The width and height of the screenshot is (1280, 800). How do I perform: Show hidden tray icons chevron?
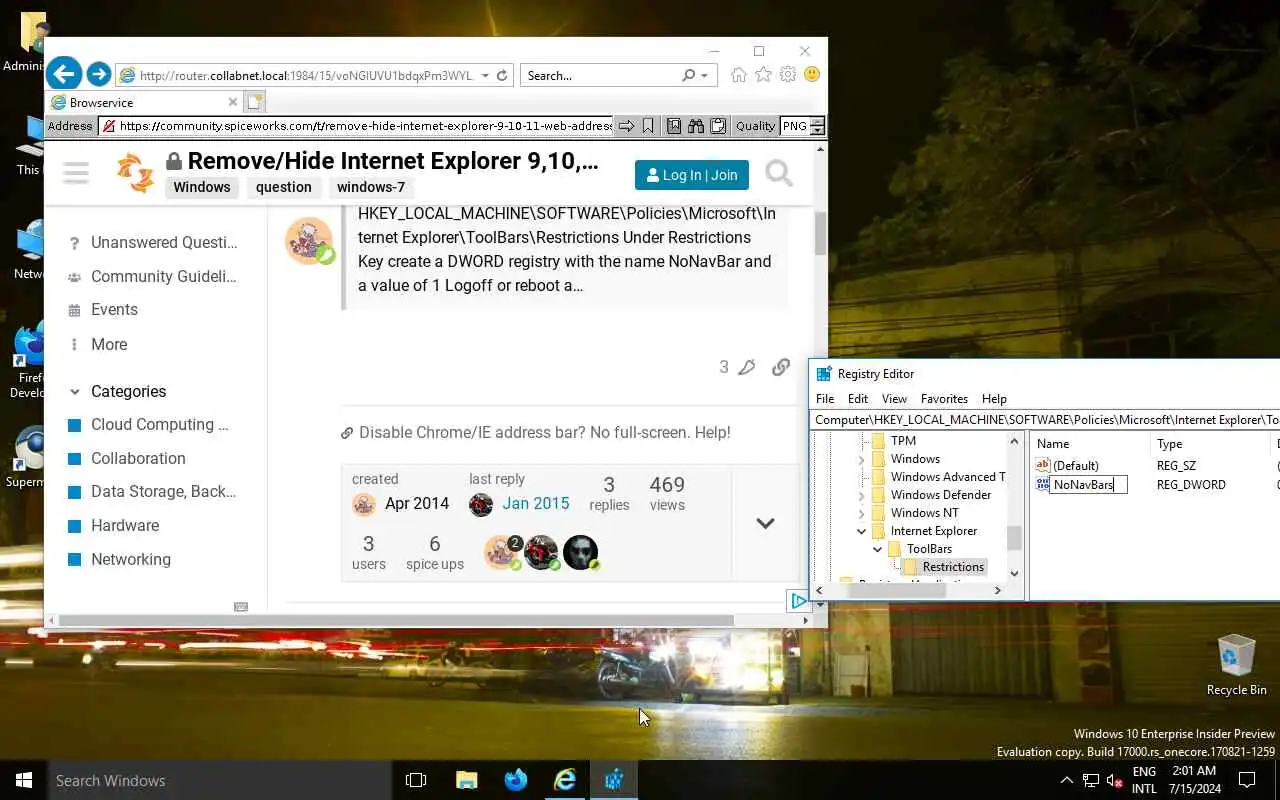click(x=1066, y=780)
